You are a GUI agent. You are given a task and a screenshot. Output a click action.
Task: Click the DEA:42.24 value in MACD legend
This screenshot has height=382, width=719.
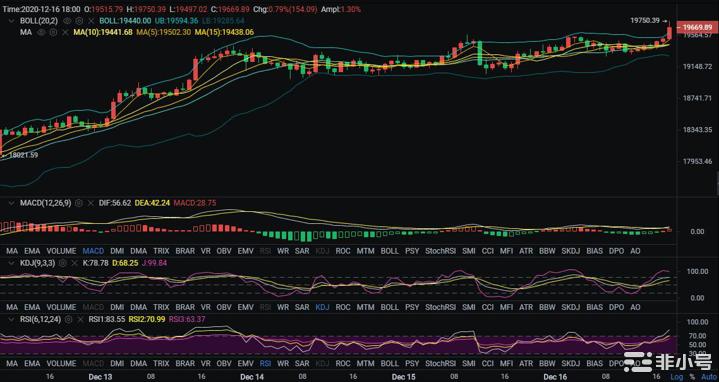151,203
